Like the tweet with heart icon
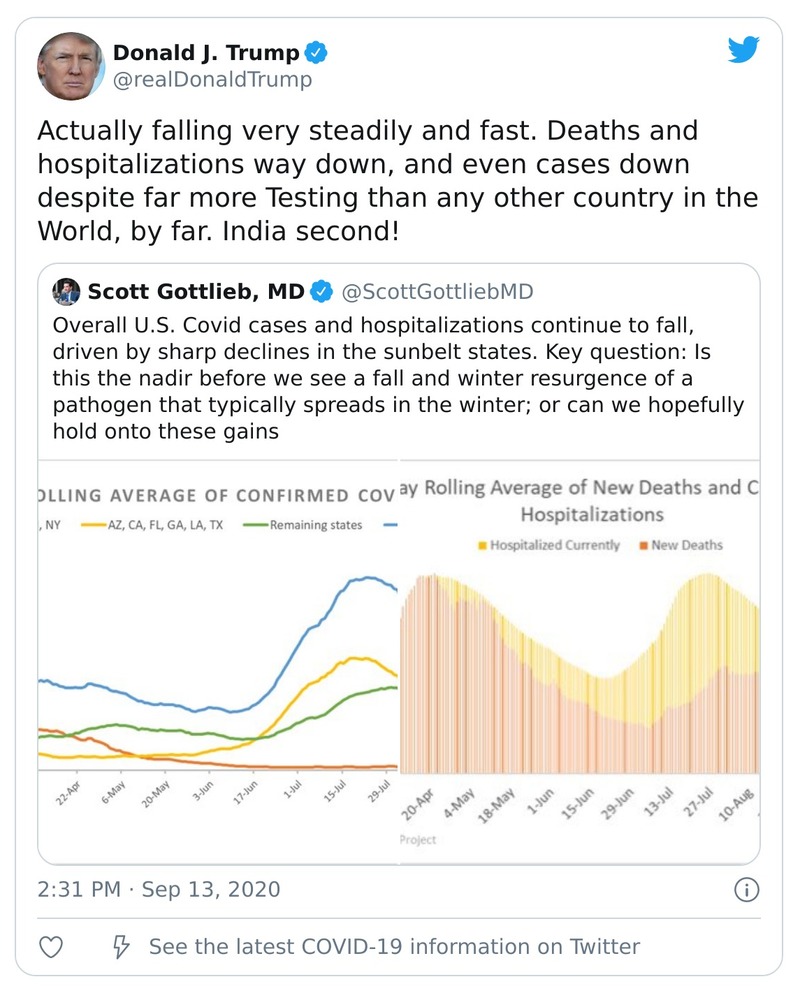 [52, 946]
